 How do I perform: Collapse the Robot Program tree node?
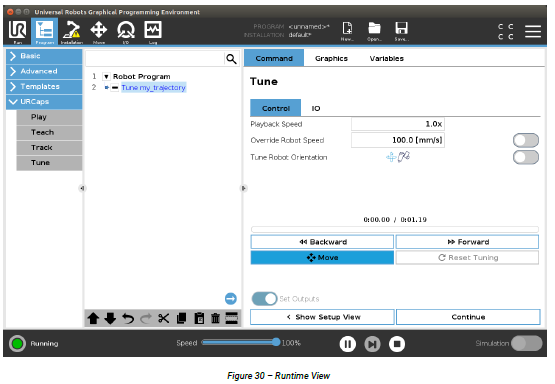pyautogui.click(x=106, y=76)
